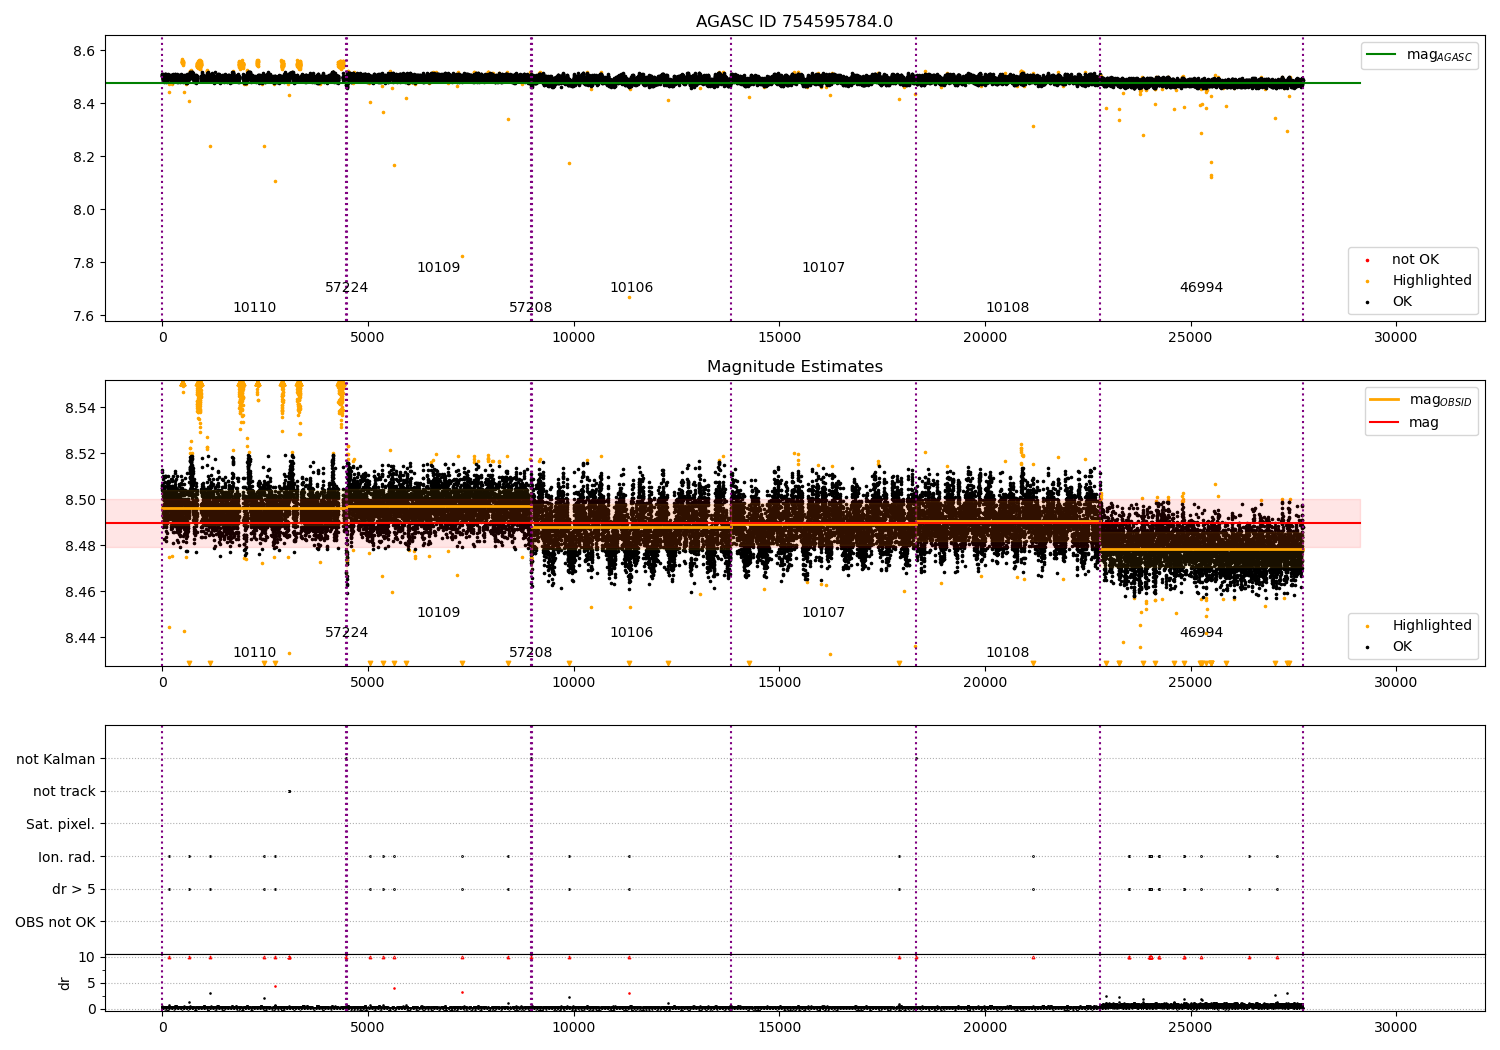Click OBSID label 46994 in Magnitude Estimates plot

point(1201,632)
